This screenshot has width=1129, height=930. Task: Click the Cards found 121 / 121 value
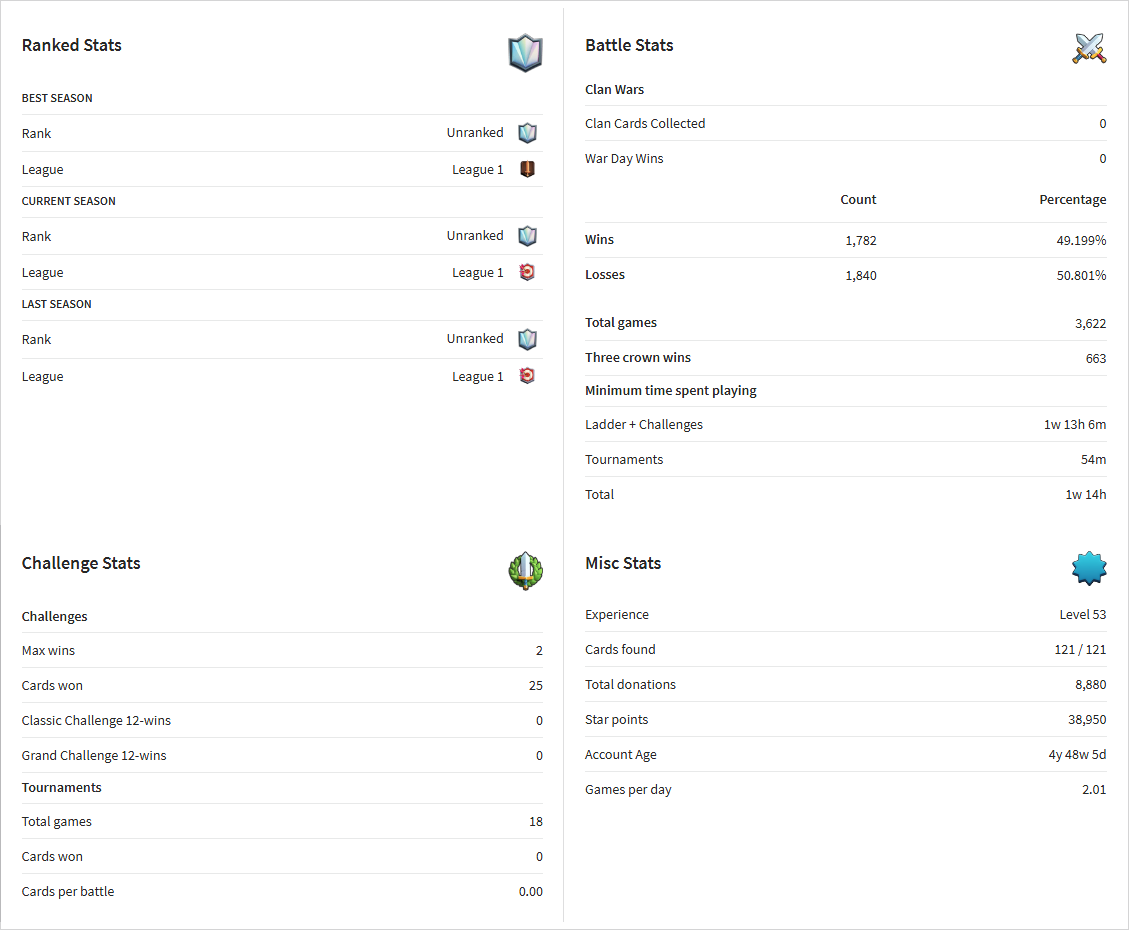1080,649
